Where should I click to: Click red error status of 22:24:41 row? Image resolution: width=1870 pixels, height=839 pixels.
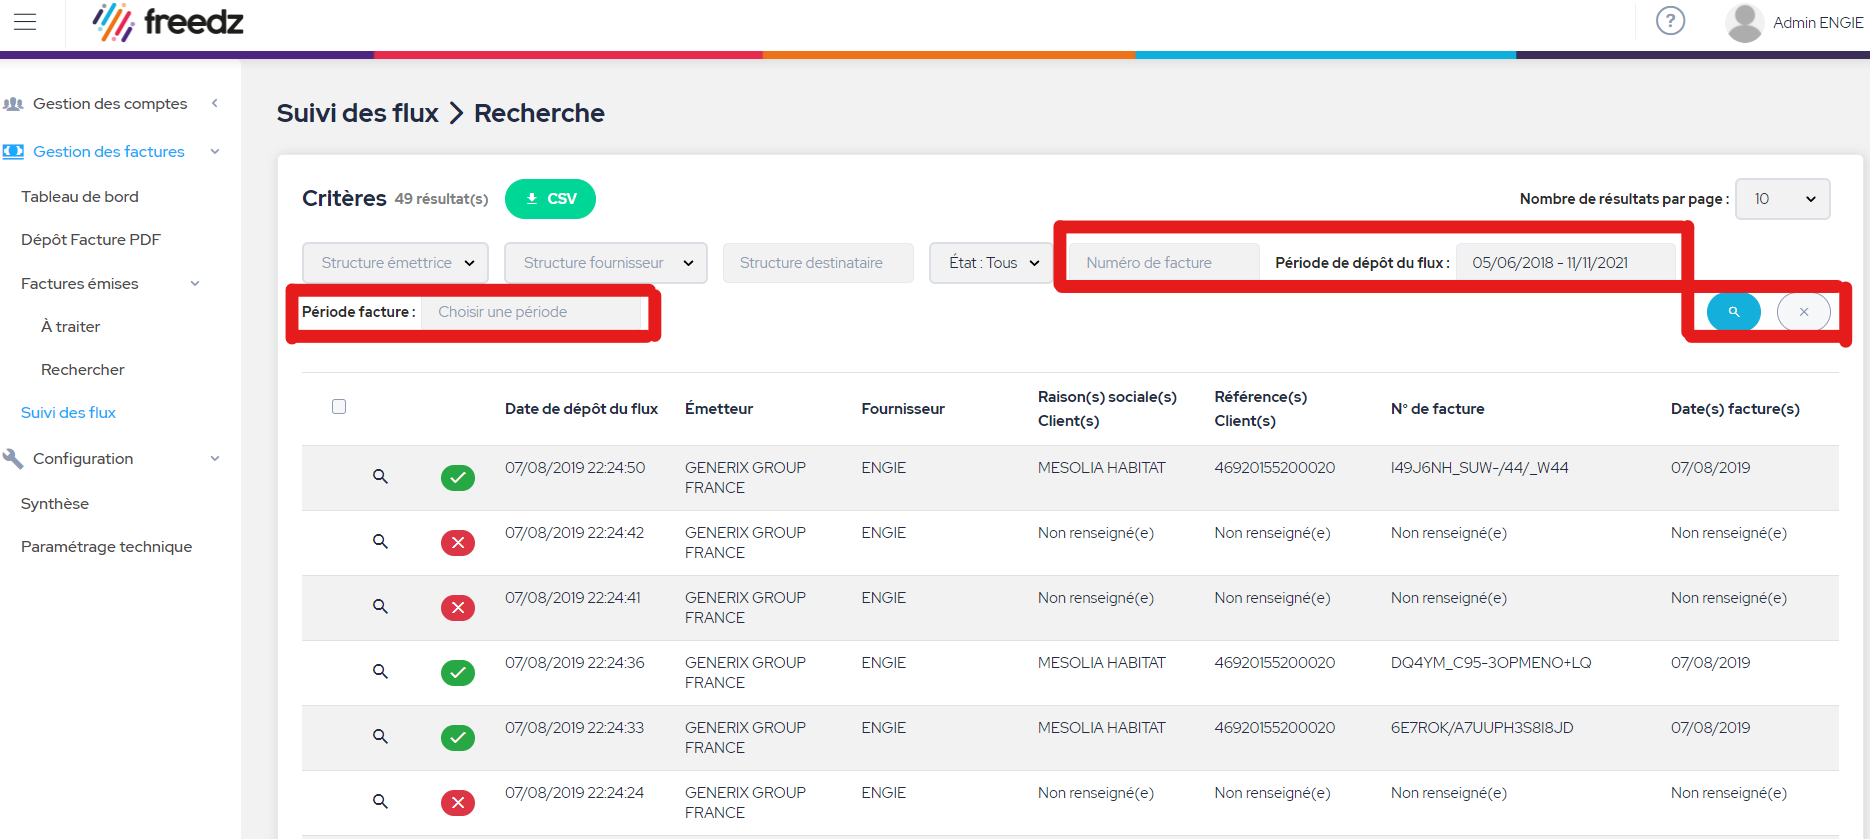(458, 608)
